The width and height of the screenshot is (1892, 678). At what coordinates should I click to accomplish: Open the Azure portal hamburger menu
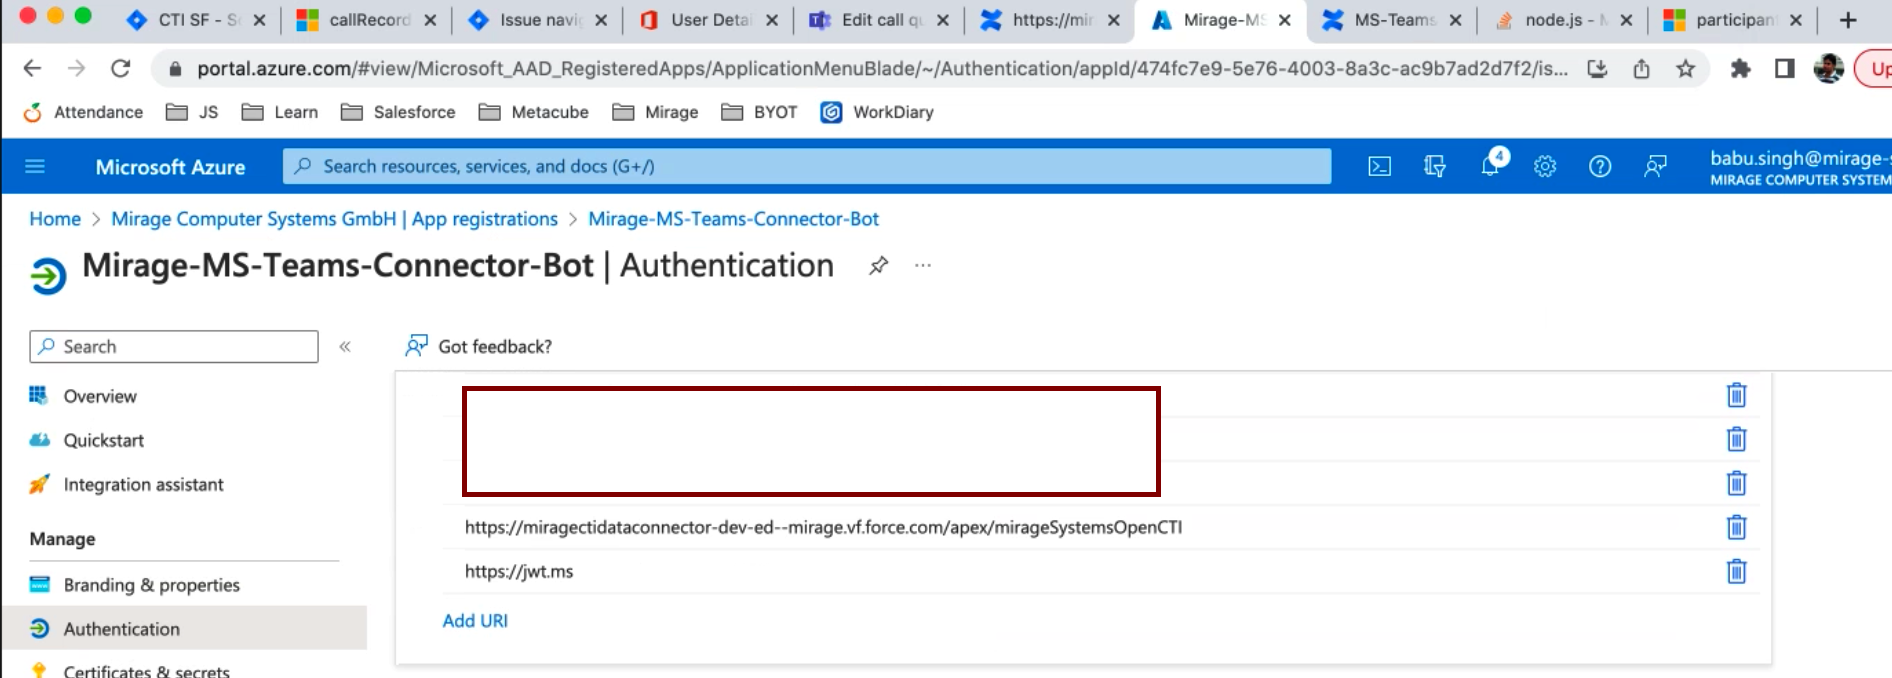35,166
